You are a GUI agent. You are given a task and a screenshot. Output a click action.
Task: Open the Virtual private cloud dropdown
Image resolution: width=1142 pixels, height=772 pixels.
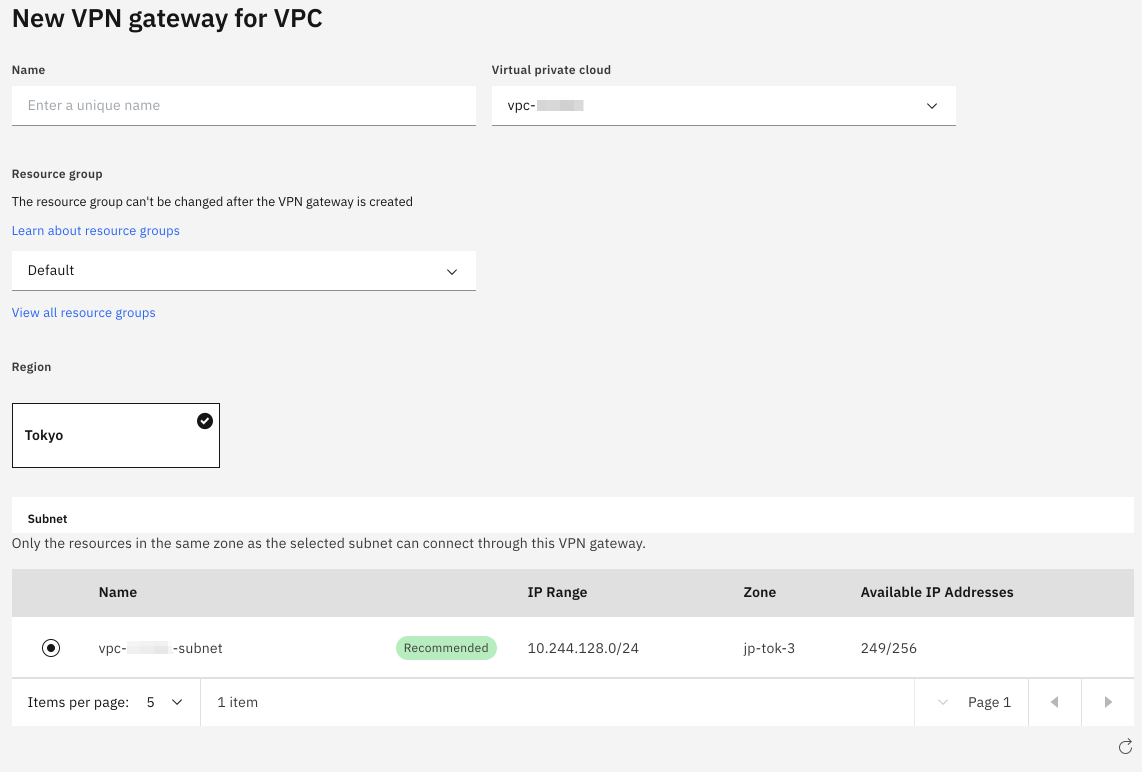723,105
